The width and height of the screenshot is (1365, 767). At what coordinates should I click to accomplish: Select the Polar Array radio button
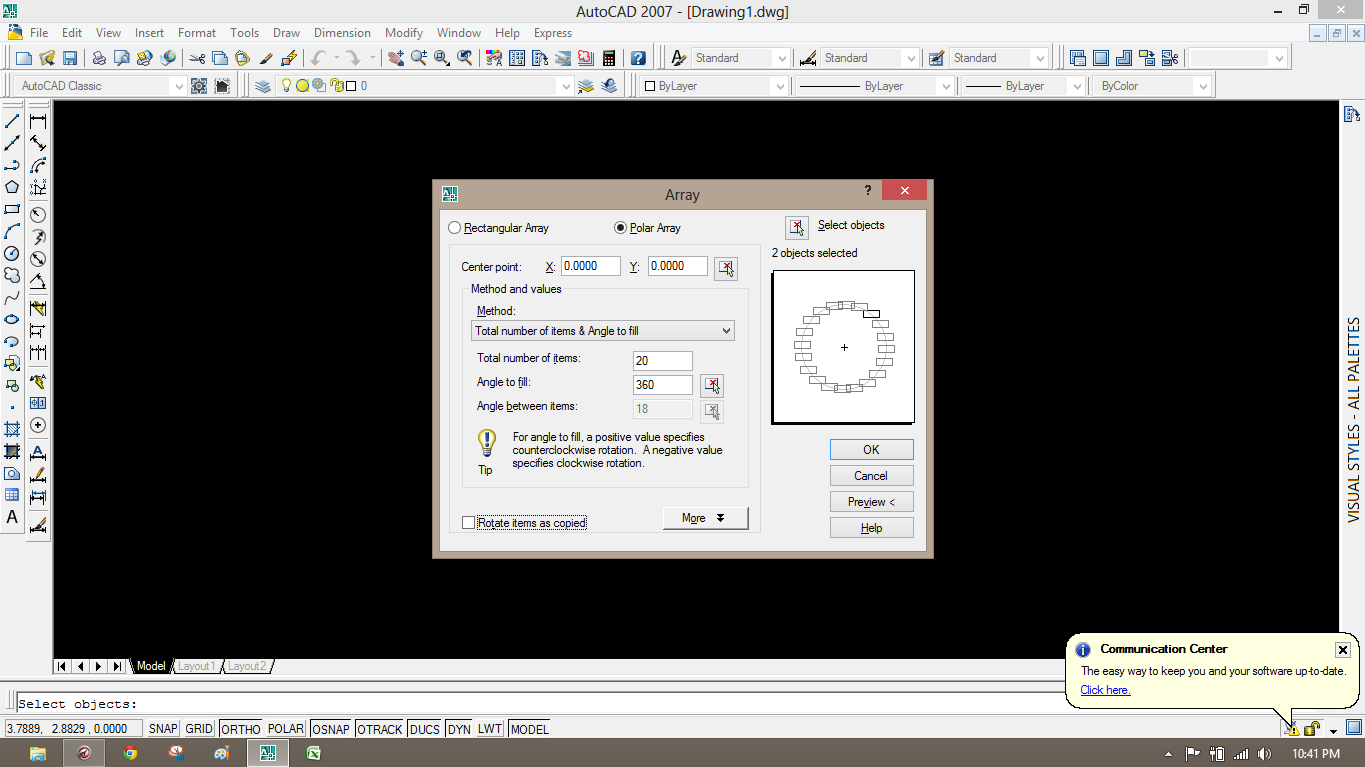click(621, 228)
